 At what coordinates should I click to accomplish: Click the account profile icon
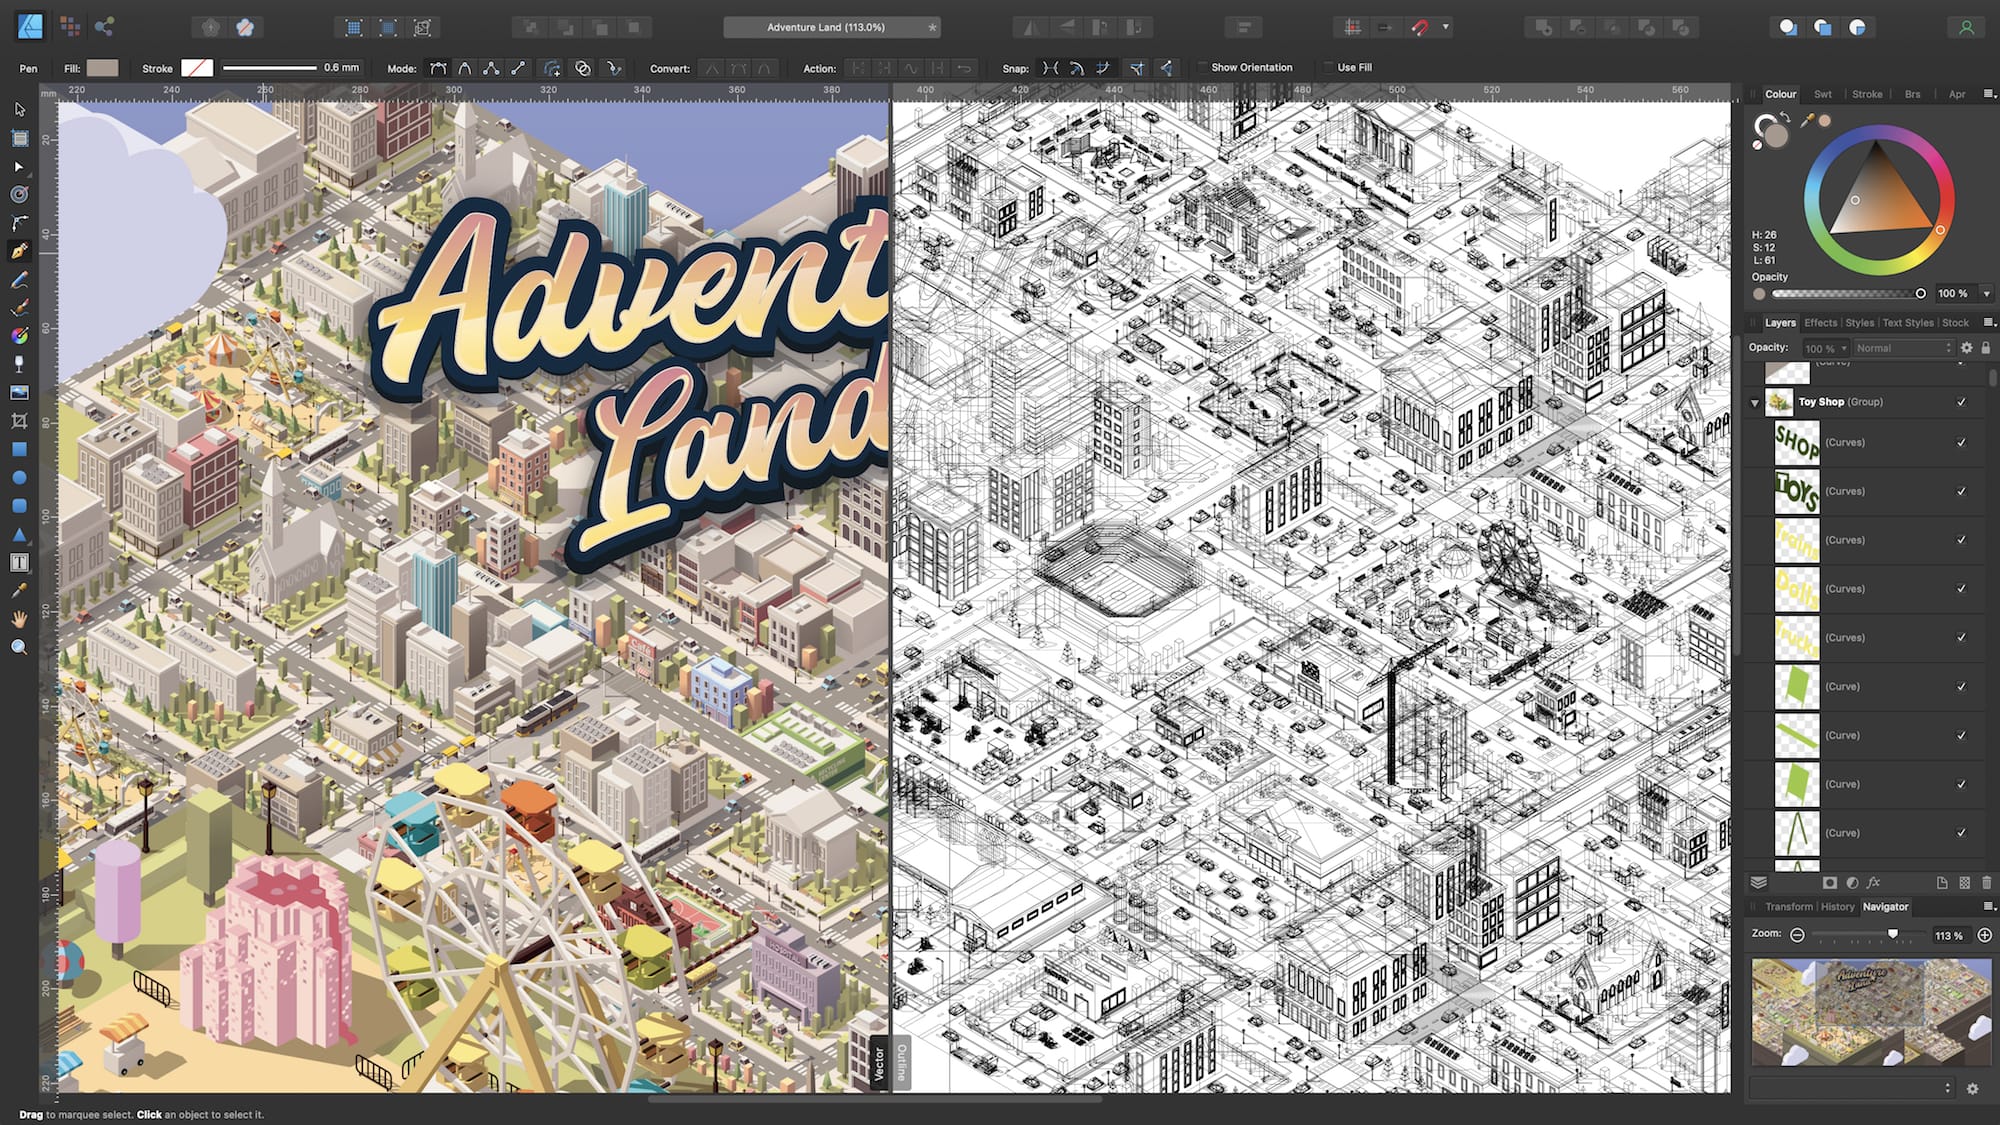[x=1966, y=27]
